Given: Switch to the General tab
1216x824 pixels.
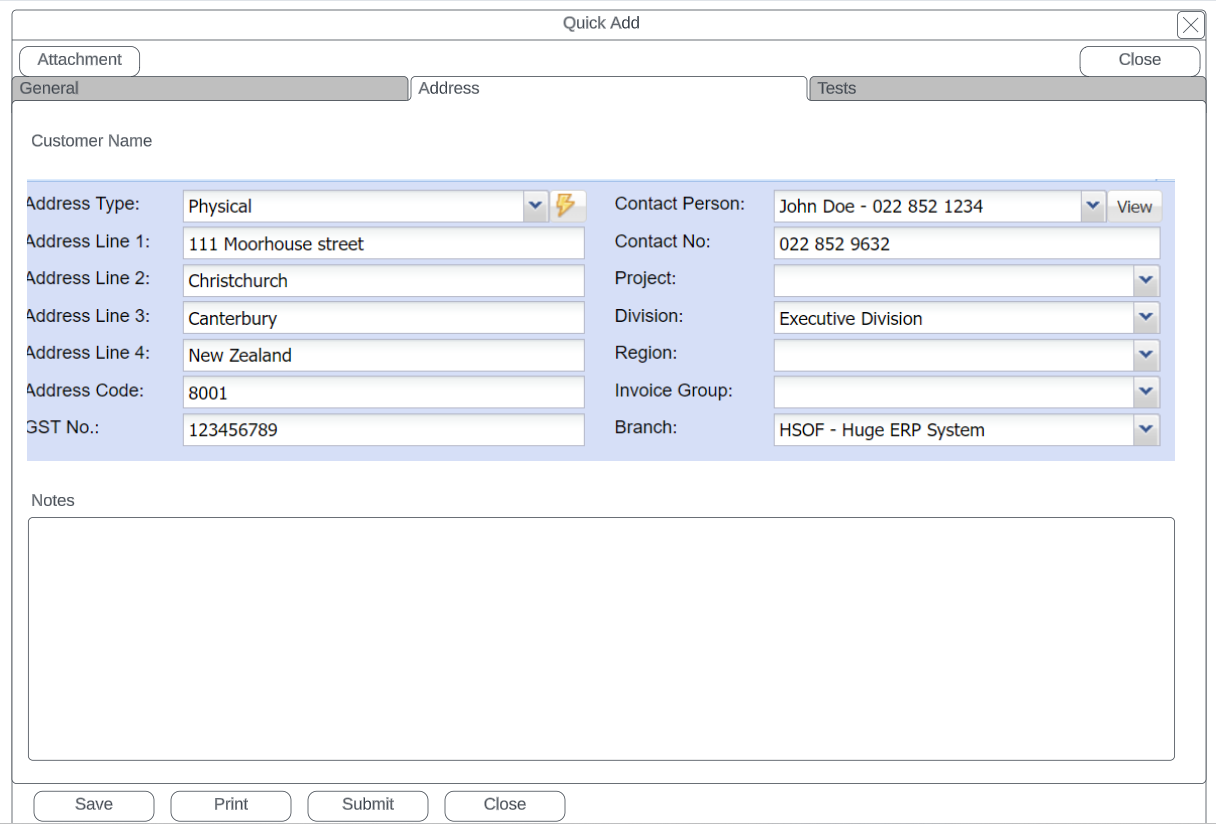Looking at the screenshot, I should (210, 88).
